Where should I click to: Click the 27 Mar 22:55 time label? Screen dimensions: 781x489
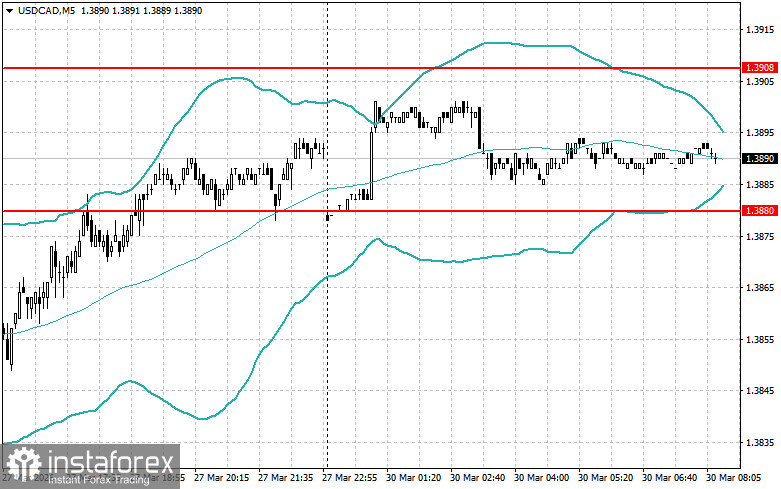click(x=349, y=478)
